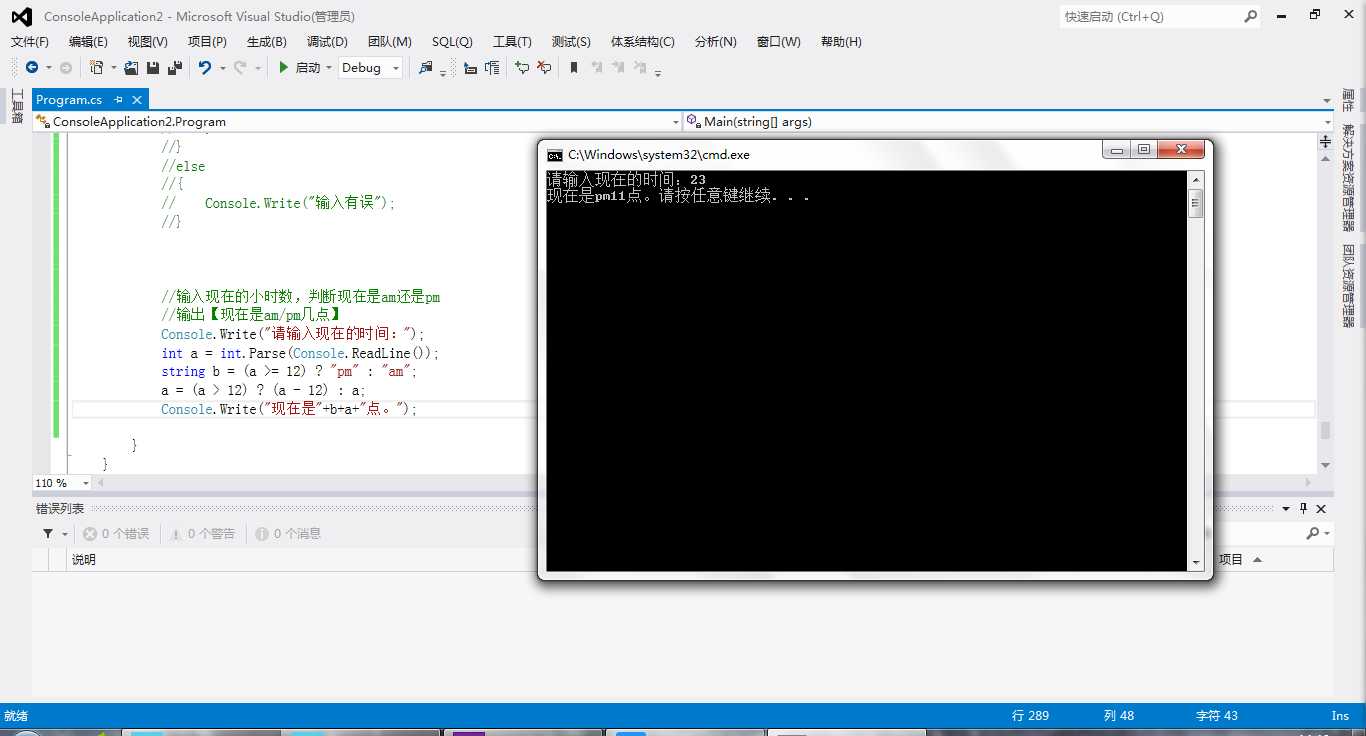Expand the Main(string[] args) member dropdown
The height and width of the screenshot is (736, 1366).
(1327, 122)
